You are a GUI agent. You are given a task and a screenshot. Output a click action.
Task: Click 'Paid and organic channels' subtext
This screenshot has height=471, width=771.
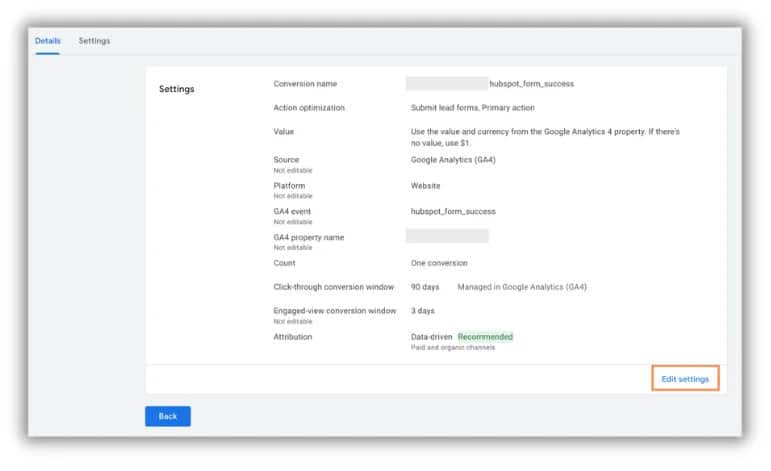pyautogui.click(x=453, y=348)
